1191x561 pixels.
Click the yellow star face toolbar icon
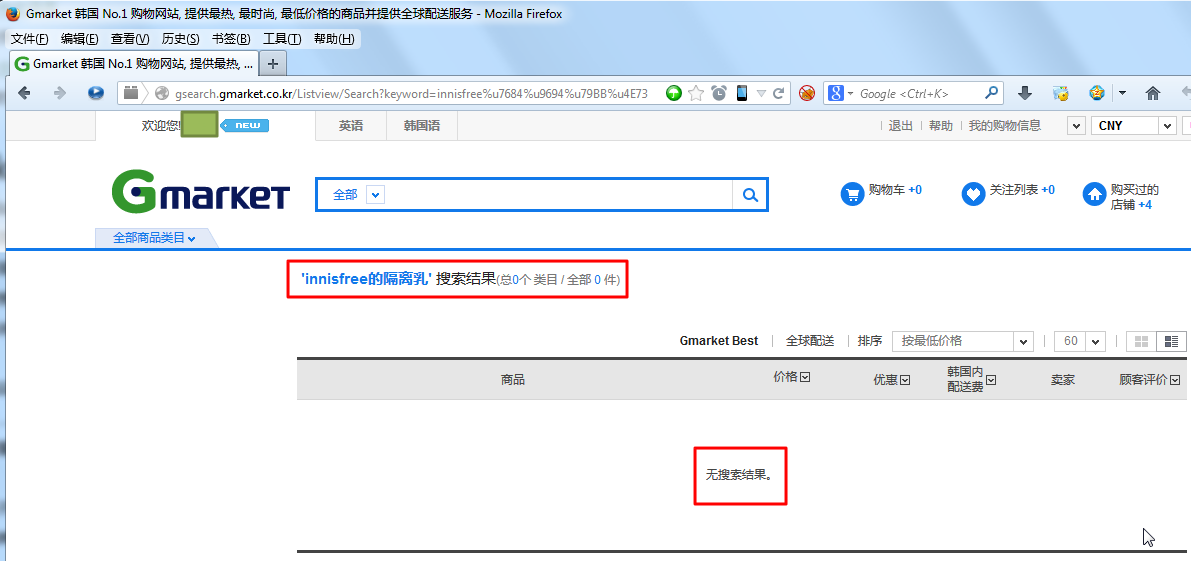pos(1097,93)
